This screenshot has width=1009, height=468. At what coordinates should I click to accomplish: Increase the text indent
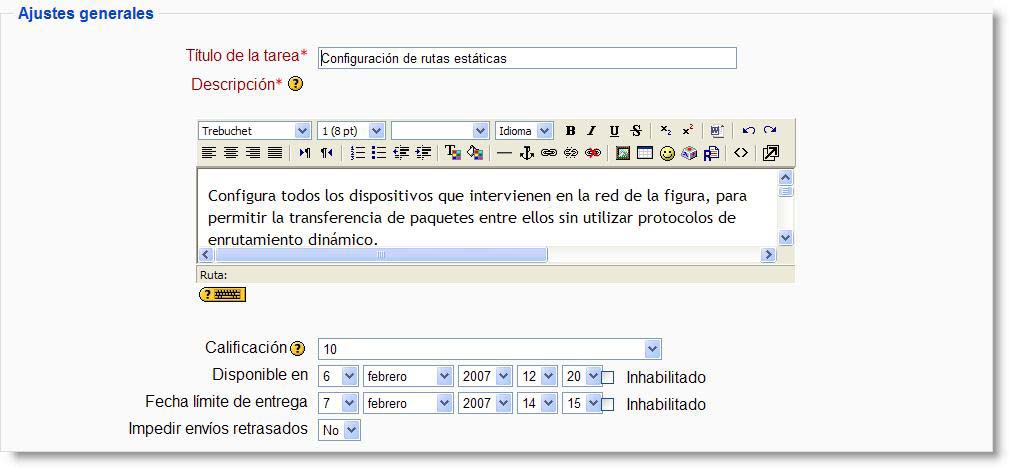[x=423, y=153]
